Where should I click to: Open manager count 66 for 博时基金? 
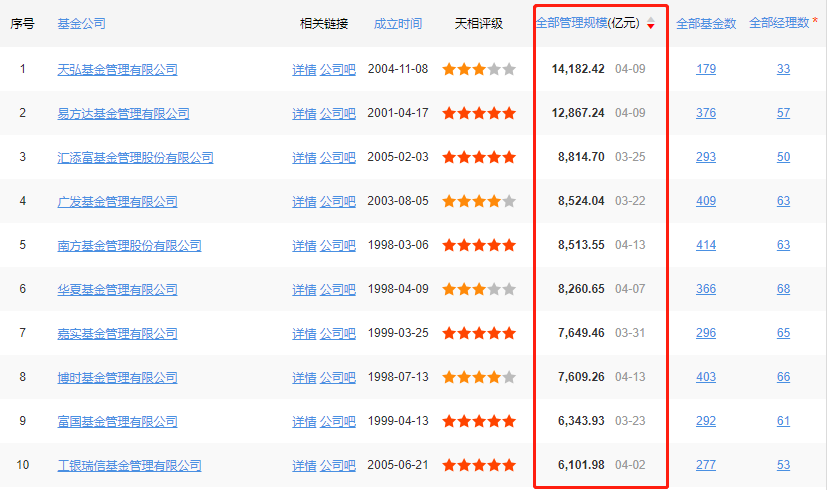(x=783, y=377)
